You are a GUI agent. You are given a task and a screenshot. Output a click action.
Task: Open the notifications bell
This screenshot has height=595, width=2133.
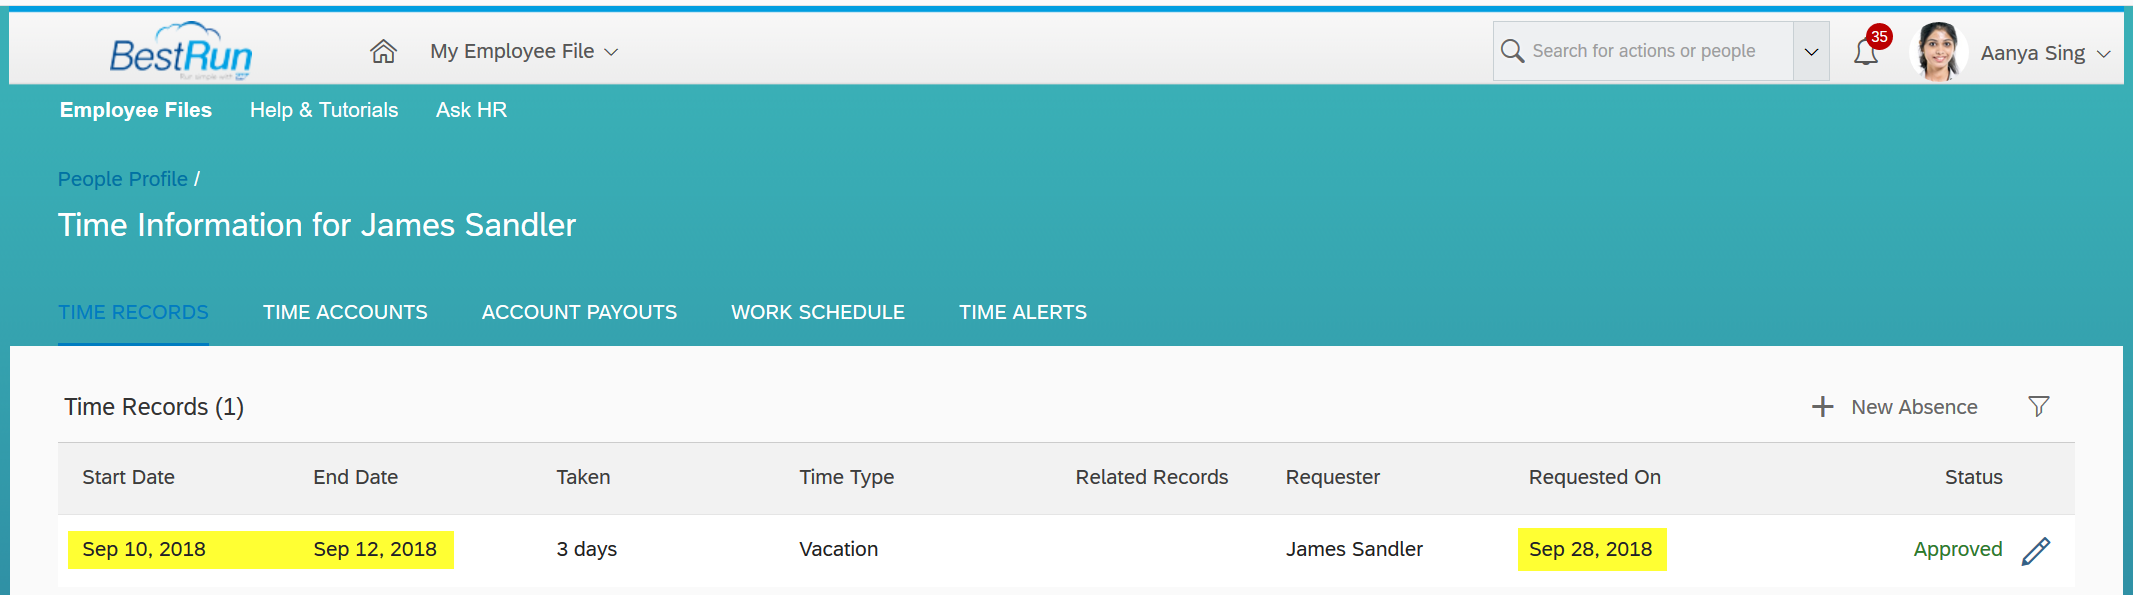coord(1866,52)
